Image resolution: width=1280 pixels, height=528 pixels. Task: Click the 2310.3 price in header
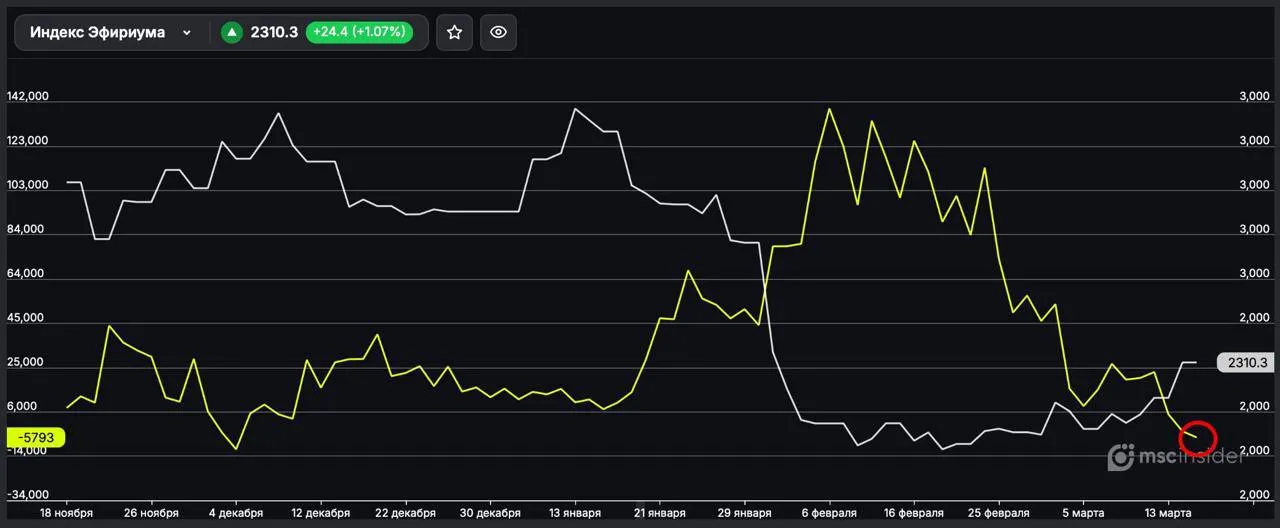274,32
